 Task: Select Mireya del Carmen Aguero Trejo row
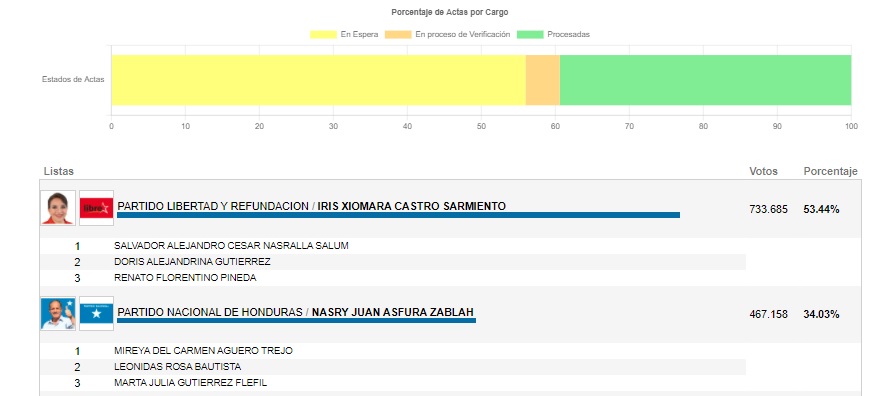pyautogui.click(x=393, y=351)
